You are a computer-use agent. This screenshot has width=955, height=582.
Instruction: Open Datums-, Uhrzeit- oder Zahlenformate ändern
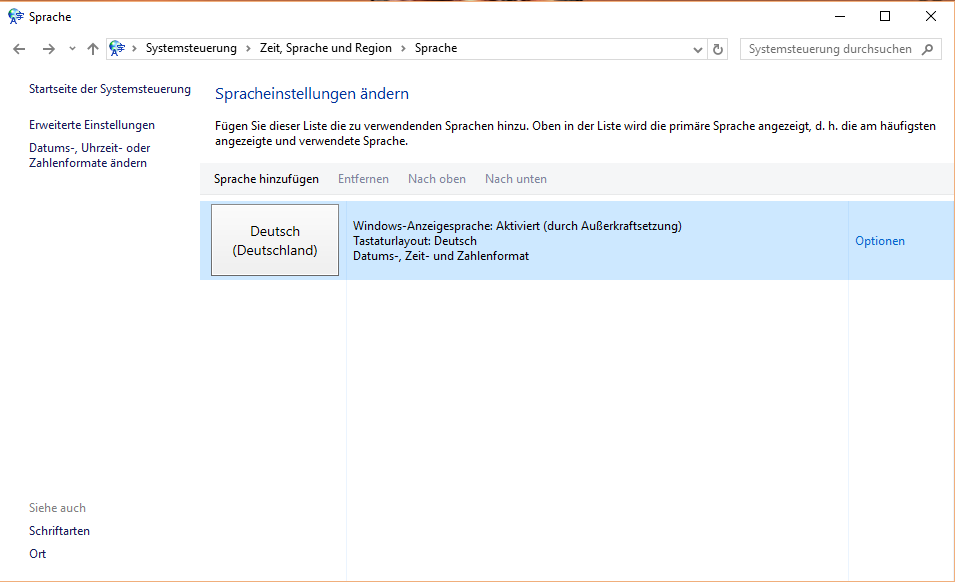click(x=89, y=155)
